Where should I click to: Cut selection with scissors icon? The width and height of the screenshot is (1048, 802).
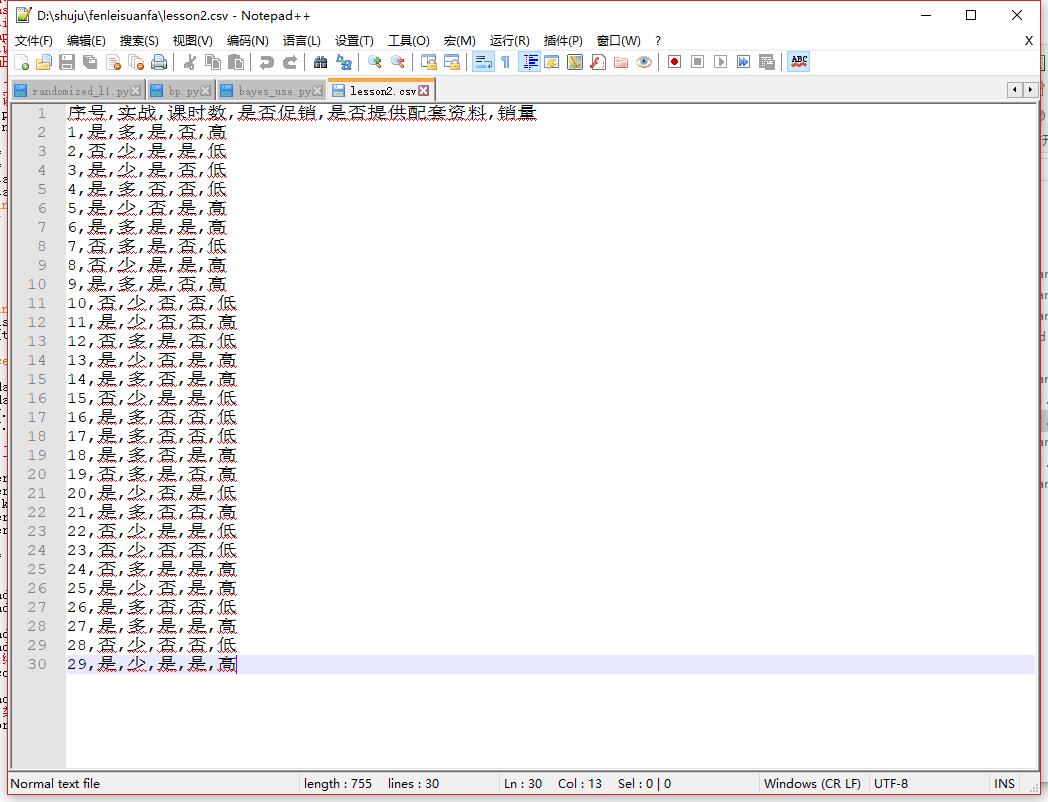190,62
